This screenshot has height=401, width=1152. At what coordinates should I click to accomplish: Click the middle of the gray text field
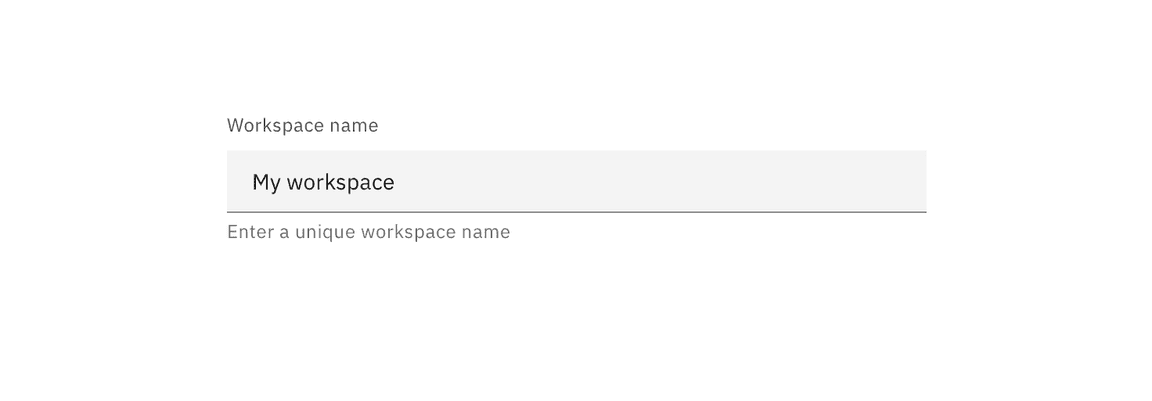576,181
